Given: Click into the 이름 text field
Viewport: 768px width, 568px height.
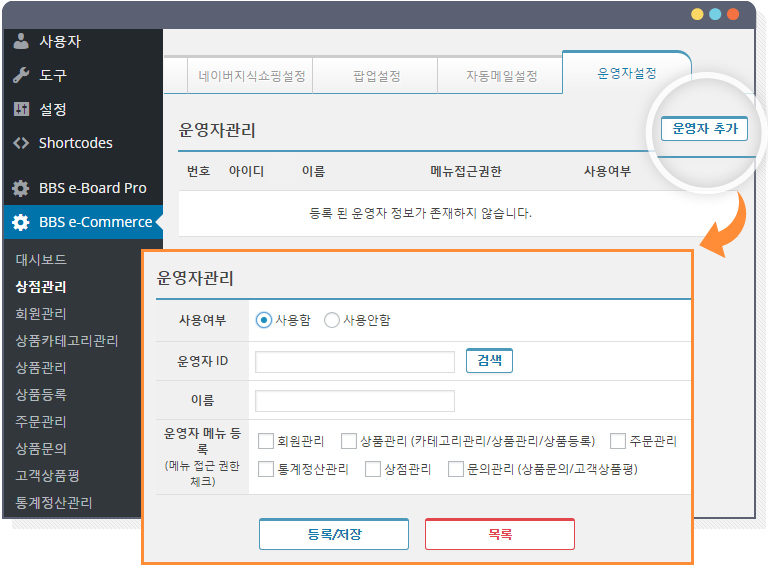Looking at the screenshot, I should point(355,401).
